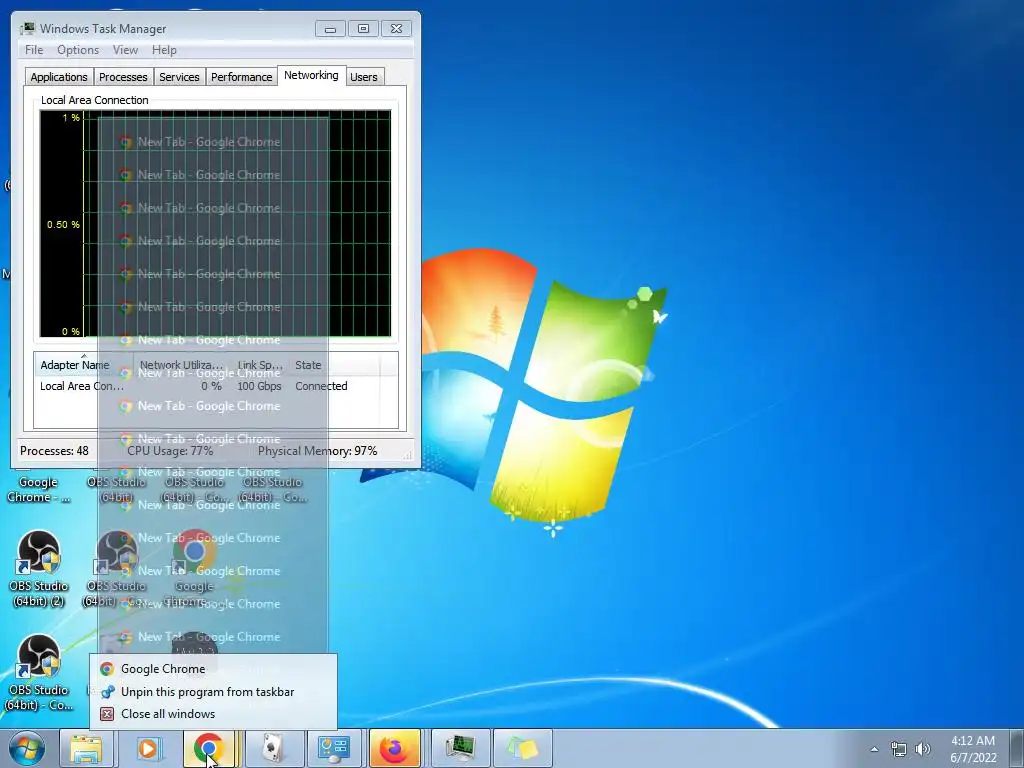Select the Networking tab
1024x768 pixels.
click(x=311, y=75)
